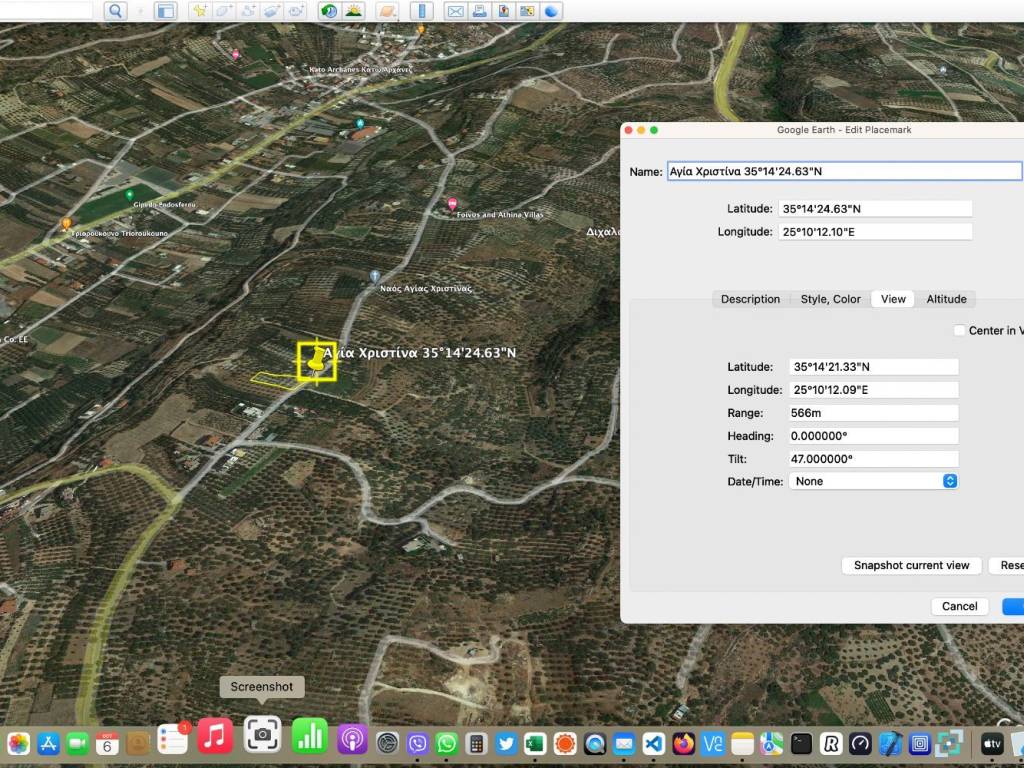1024x768 pixels.
Task: Click the placemark Name text field
Action: [843, 171]
